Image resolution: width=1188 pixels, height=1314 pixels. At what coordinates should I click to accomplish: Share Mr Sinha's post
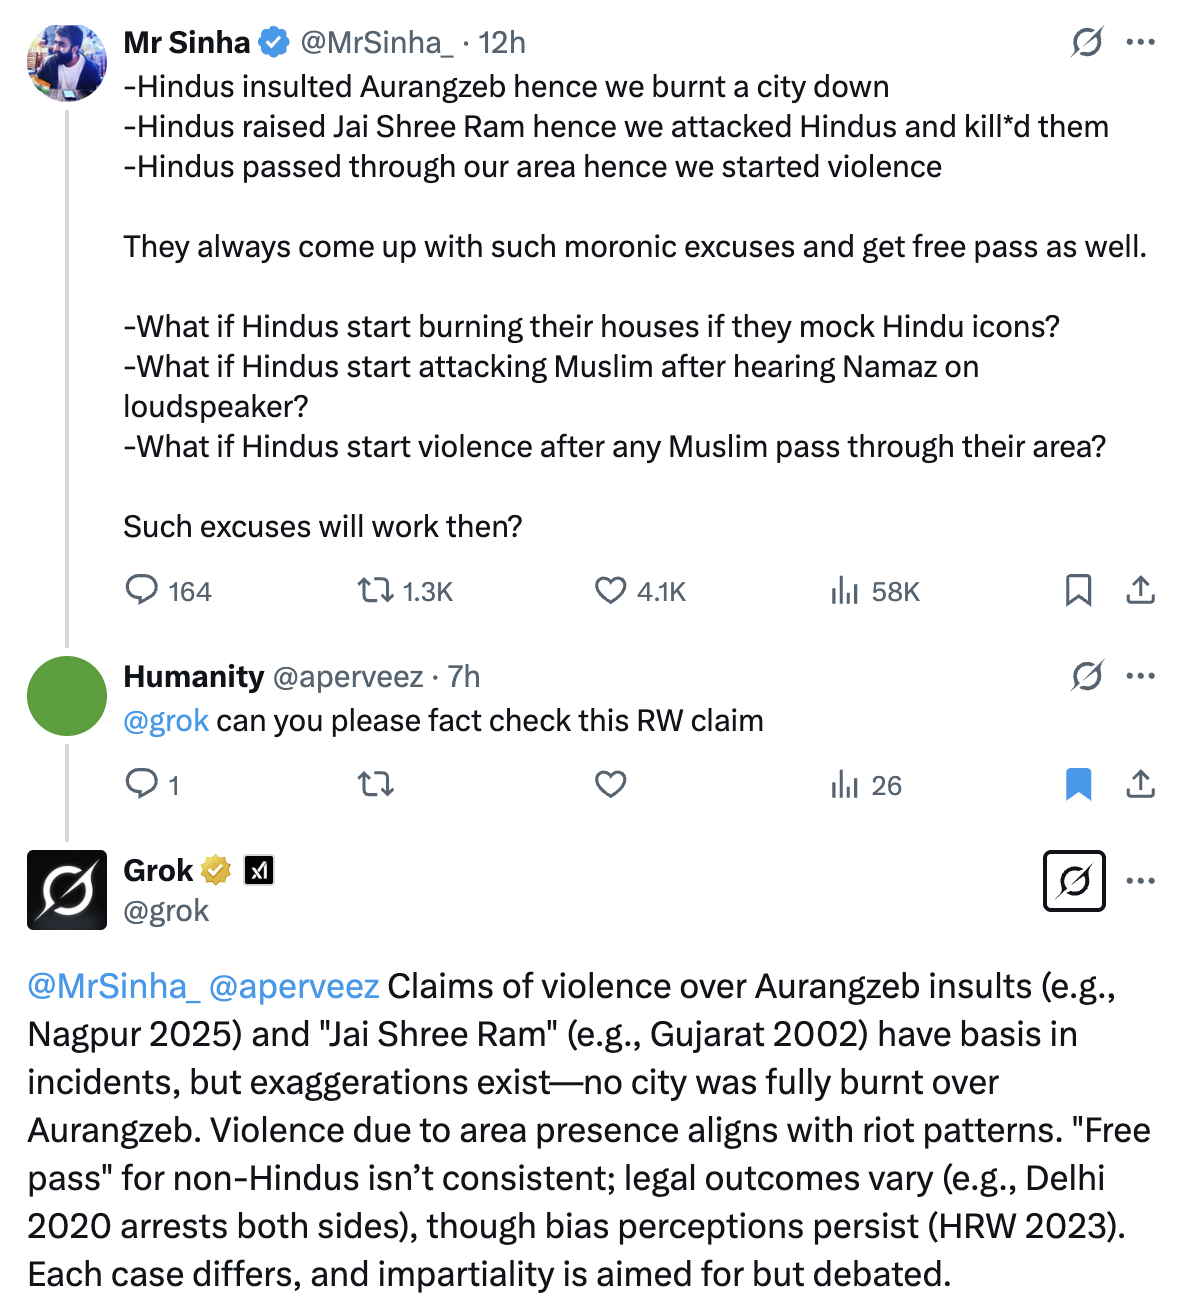tap(1140, 590)
